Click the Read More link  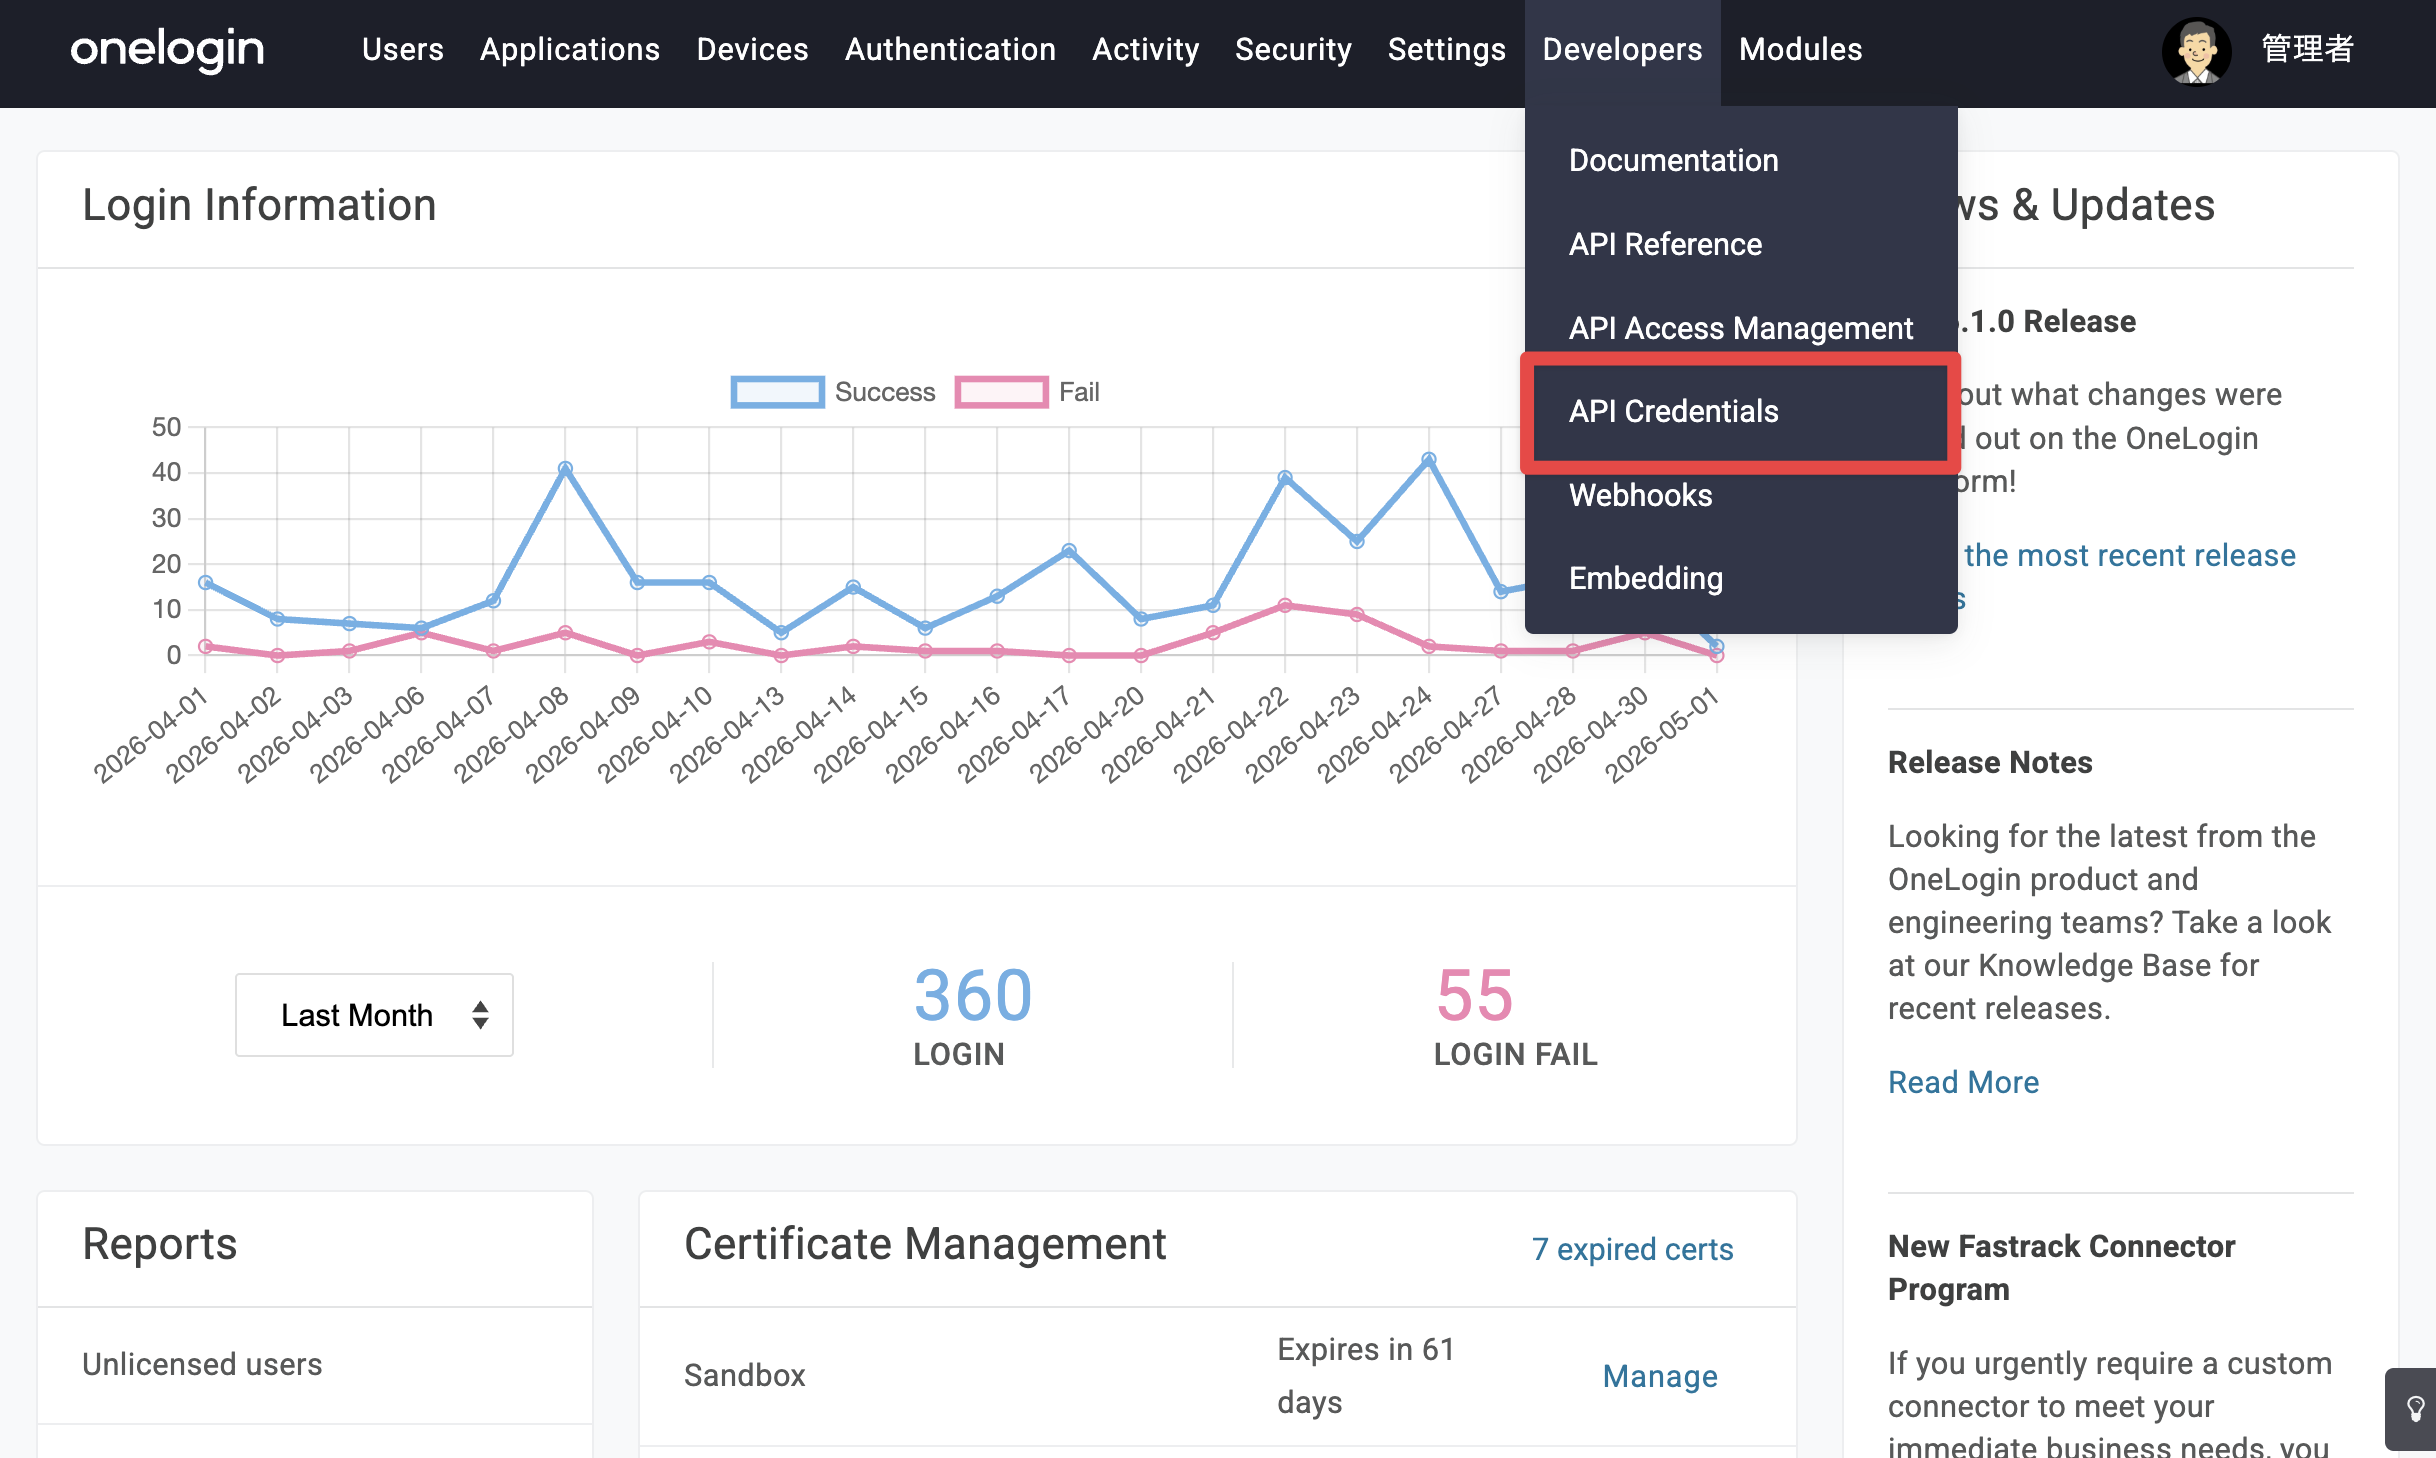click(x=1963, y=1082)
